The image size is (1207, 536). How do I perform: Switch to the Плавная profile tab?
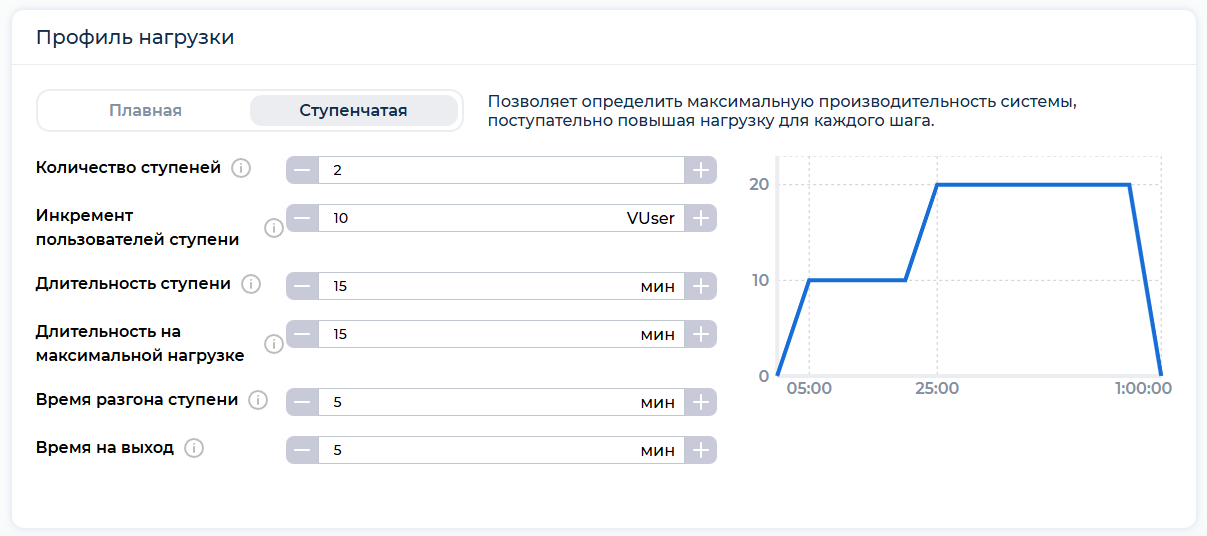(x=145, y=111)
